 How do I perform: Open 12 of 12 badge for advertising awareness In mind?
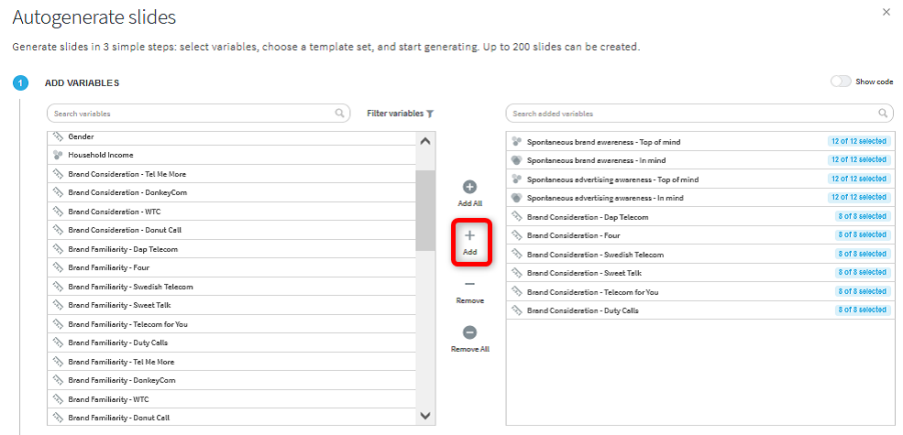(859, 197)
